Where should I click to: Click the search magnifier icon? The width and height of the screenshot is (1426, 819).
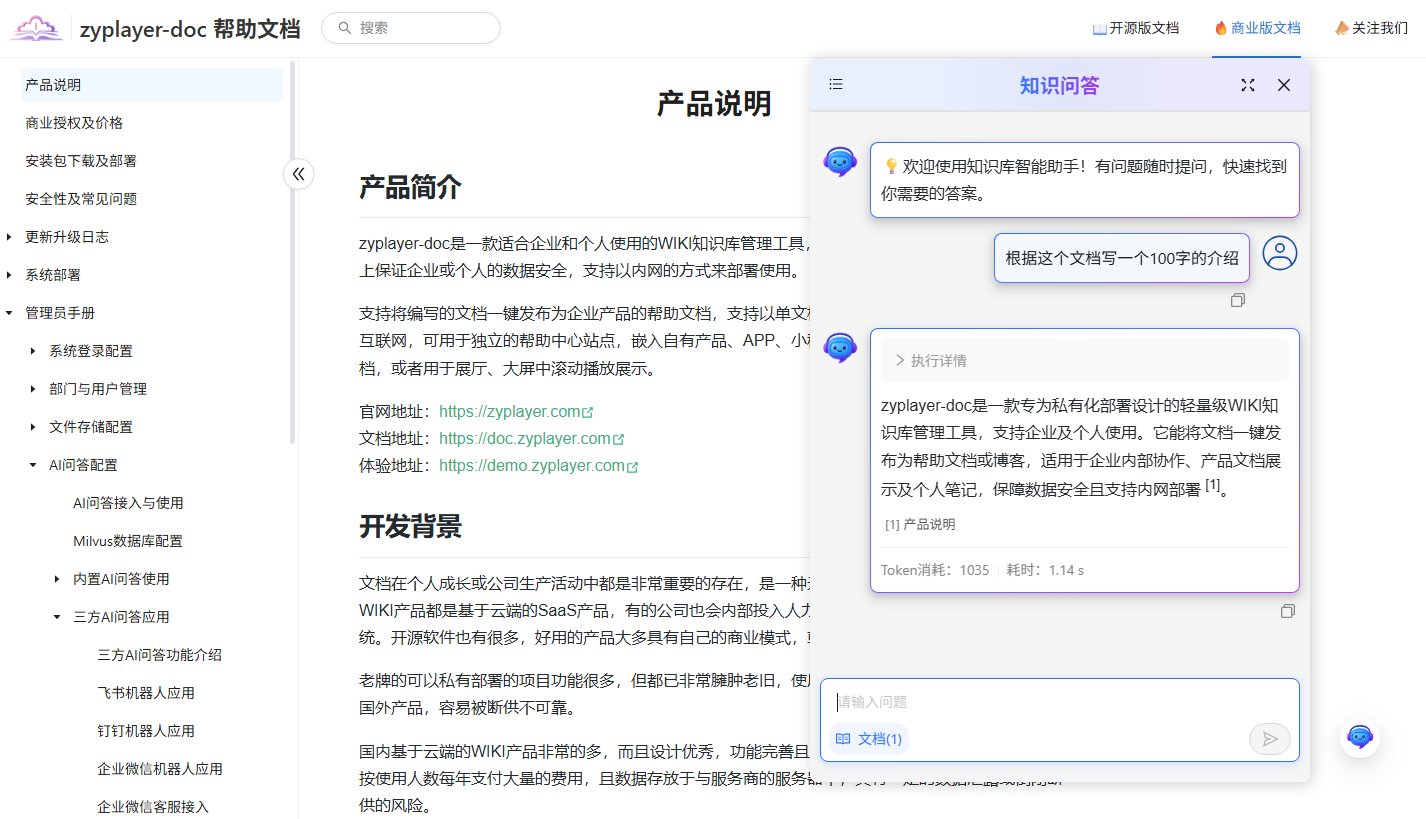[x=345, y=28]
